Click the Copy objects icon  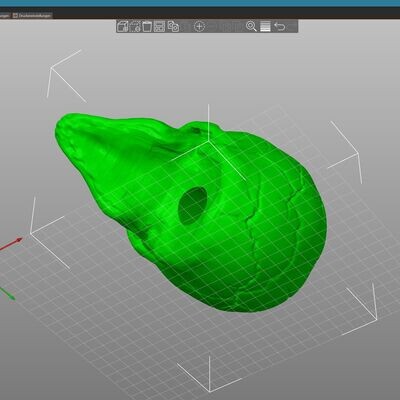click(x=173, y=26)
